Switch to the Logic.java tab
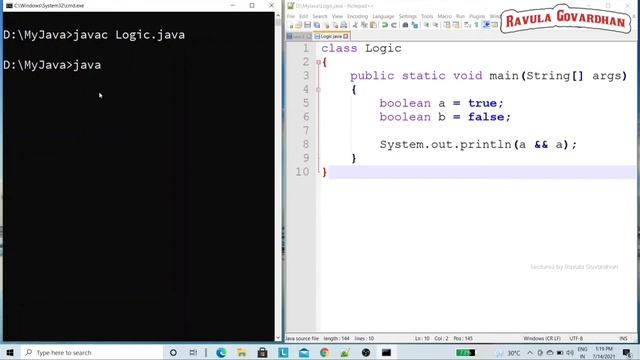 [x=331, y=36]
